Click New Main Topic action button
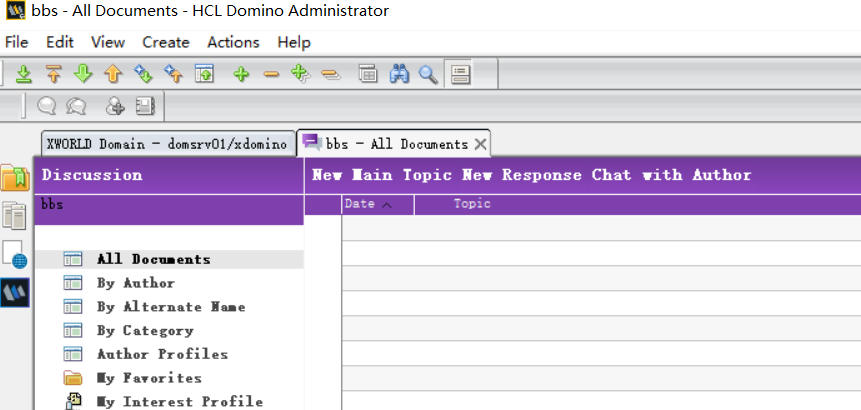Screen dimensions: 861x410 pyautogui.click(x=382, y=175)
